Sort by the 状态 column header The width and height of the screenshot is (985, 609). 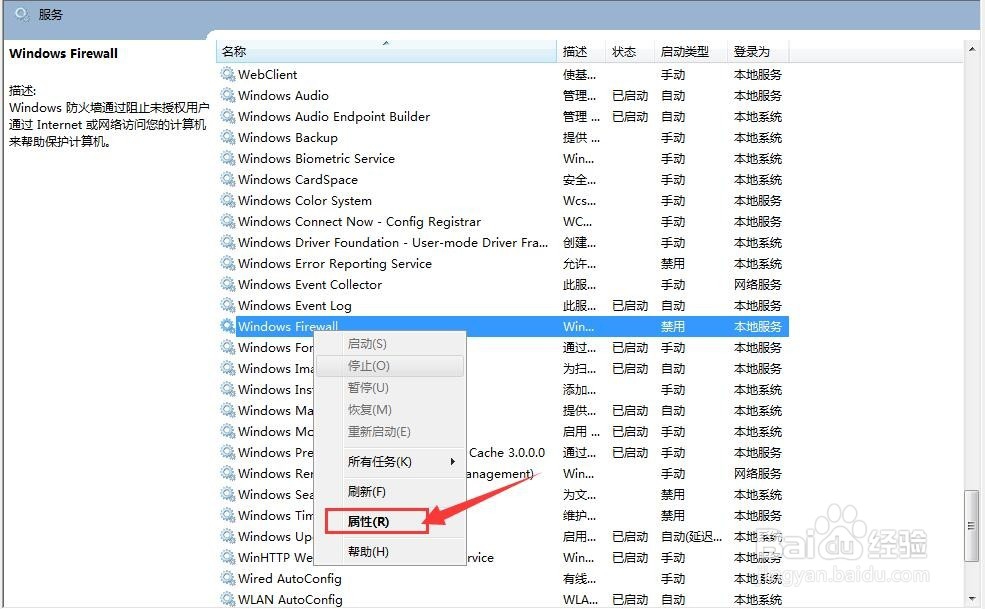pyautogui.click(x=629, y=52)
